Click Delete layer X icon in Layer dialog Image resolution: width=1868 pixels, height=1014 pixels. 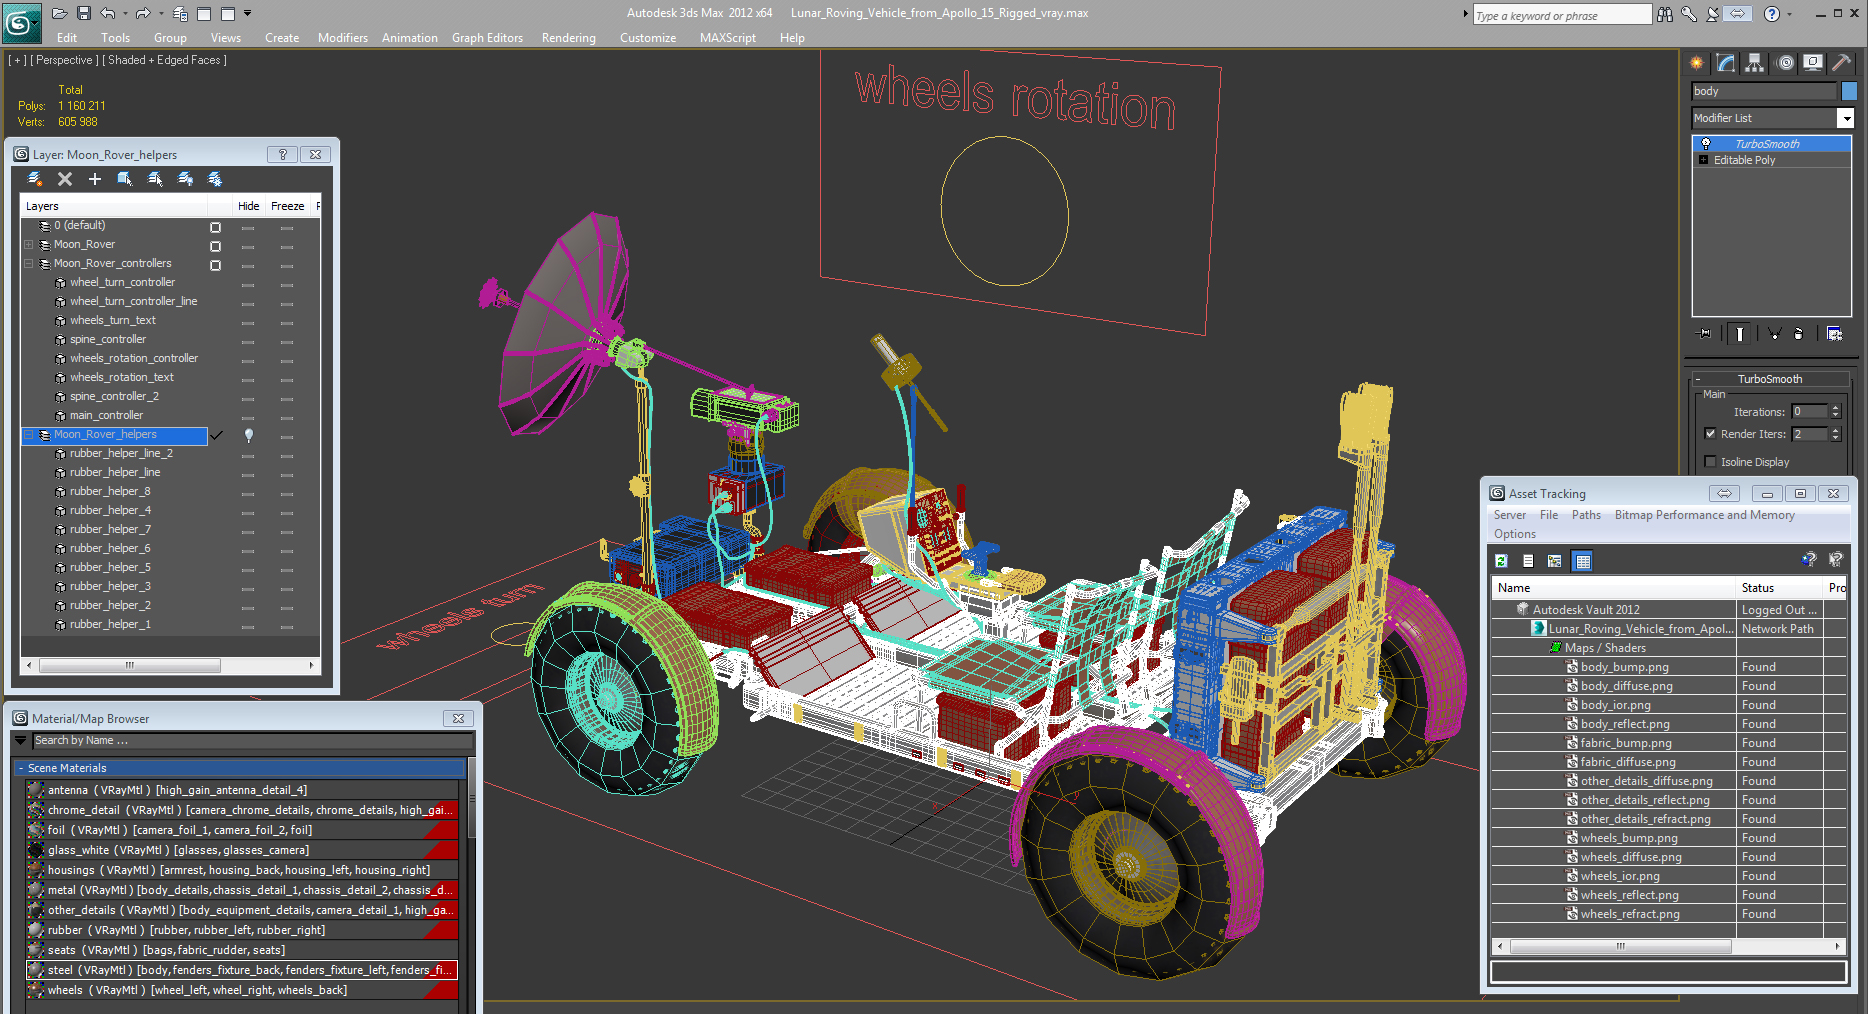coord(65,179)
